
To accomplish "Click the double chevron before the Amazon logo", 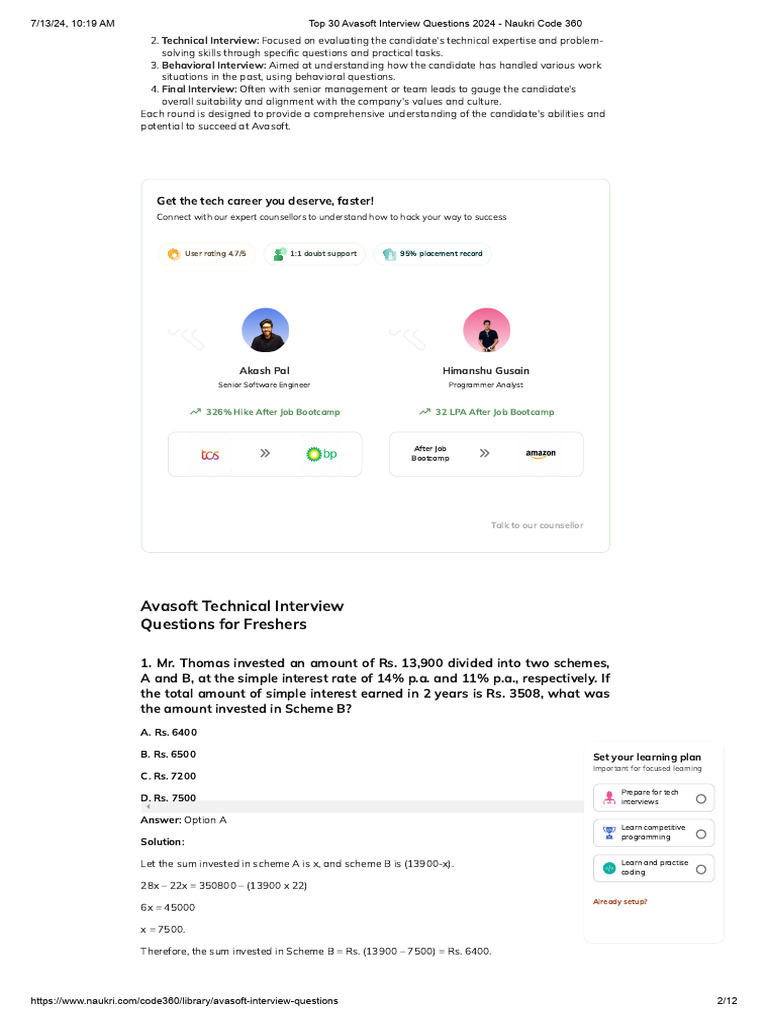I will (484, 453).
